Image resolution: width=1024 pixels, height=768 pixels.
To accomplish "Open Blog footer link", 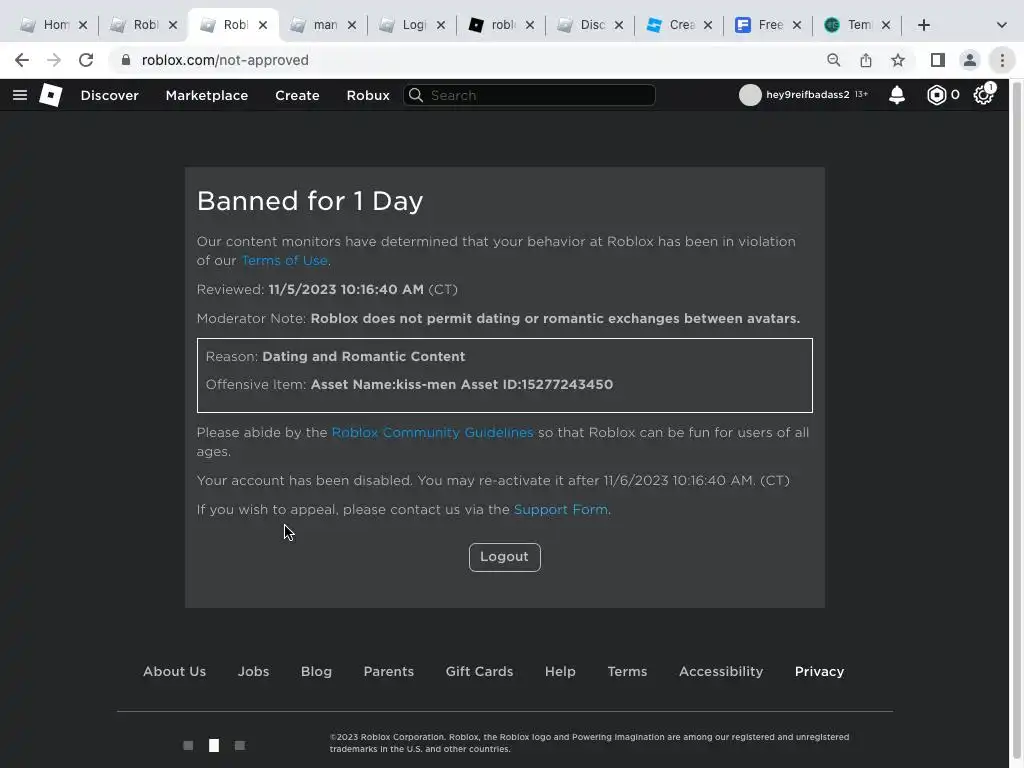I will [x=317, y=671].
